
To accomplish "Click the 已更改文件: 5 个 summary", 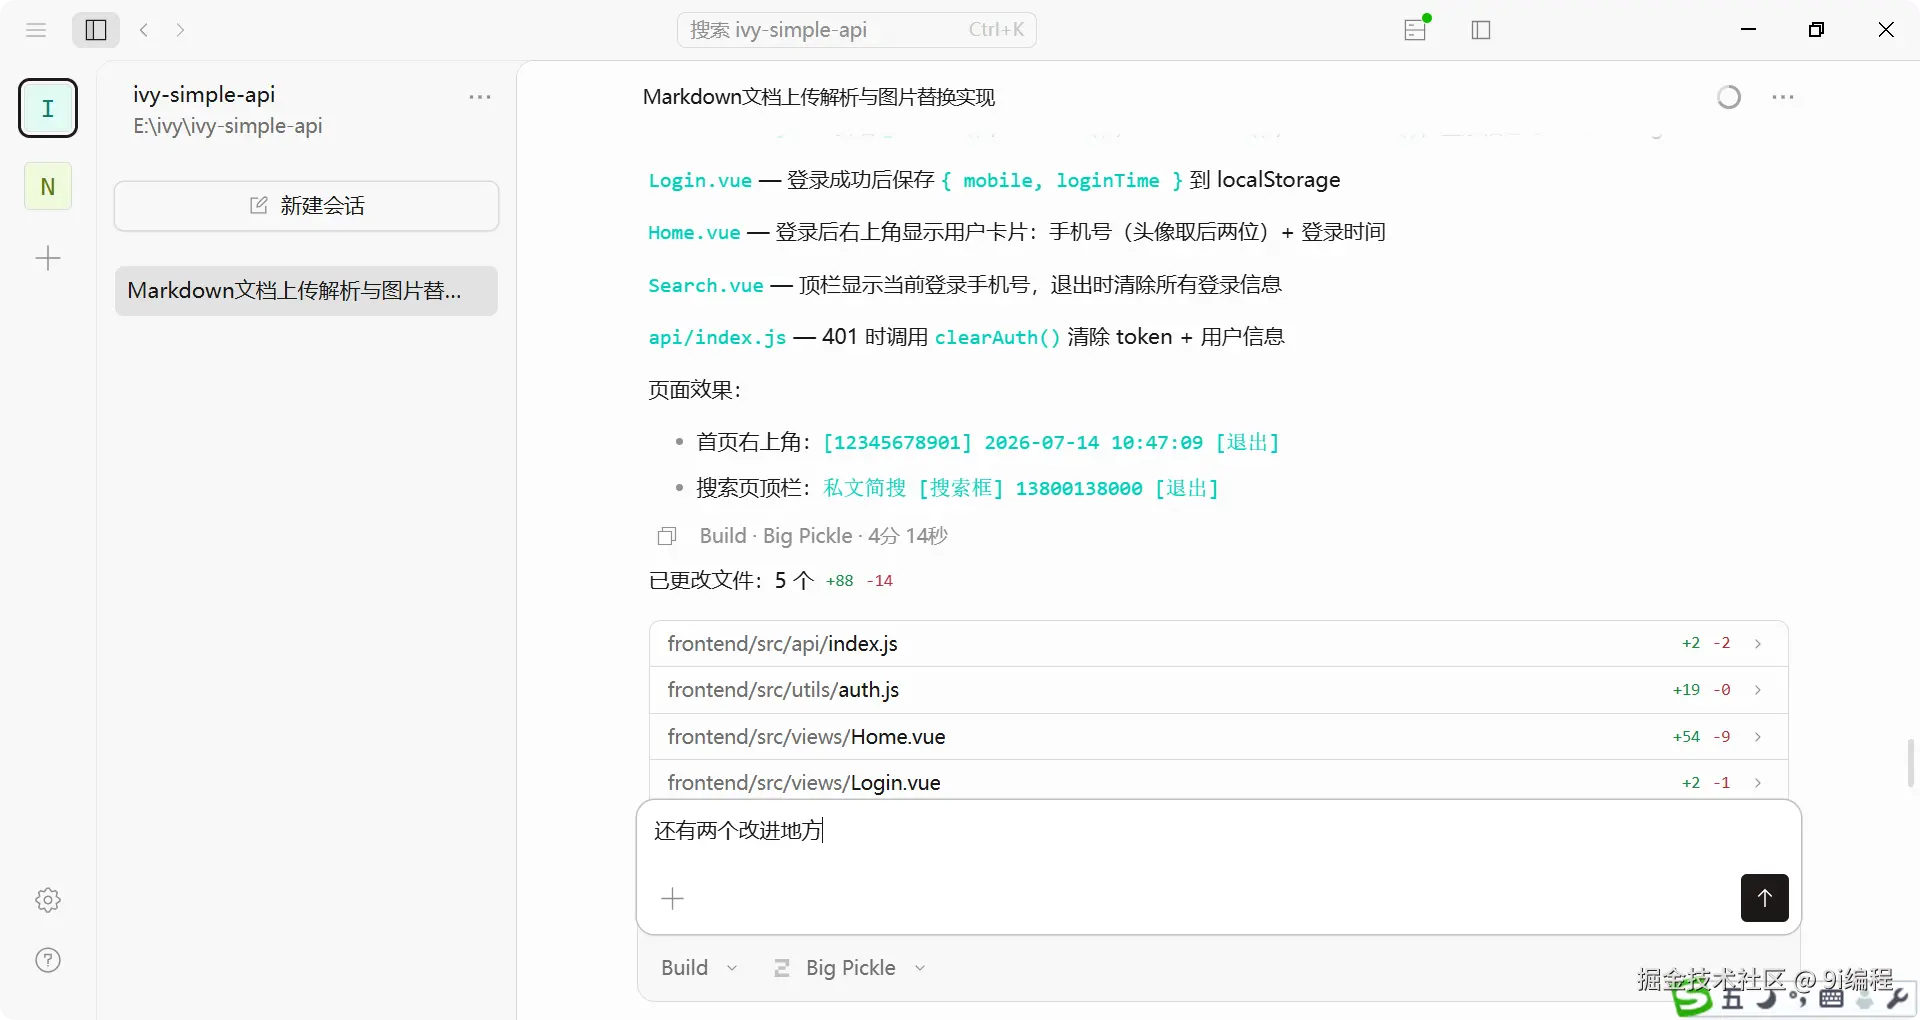I will [731, 581].
